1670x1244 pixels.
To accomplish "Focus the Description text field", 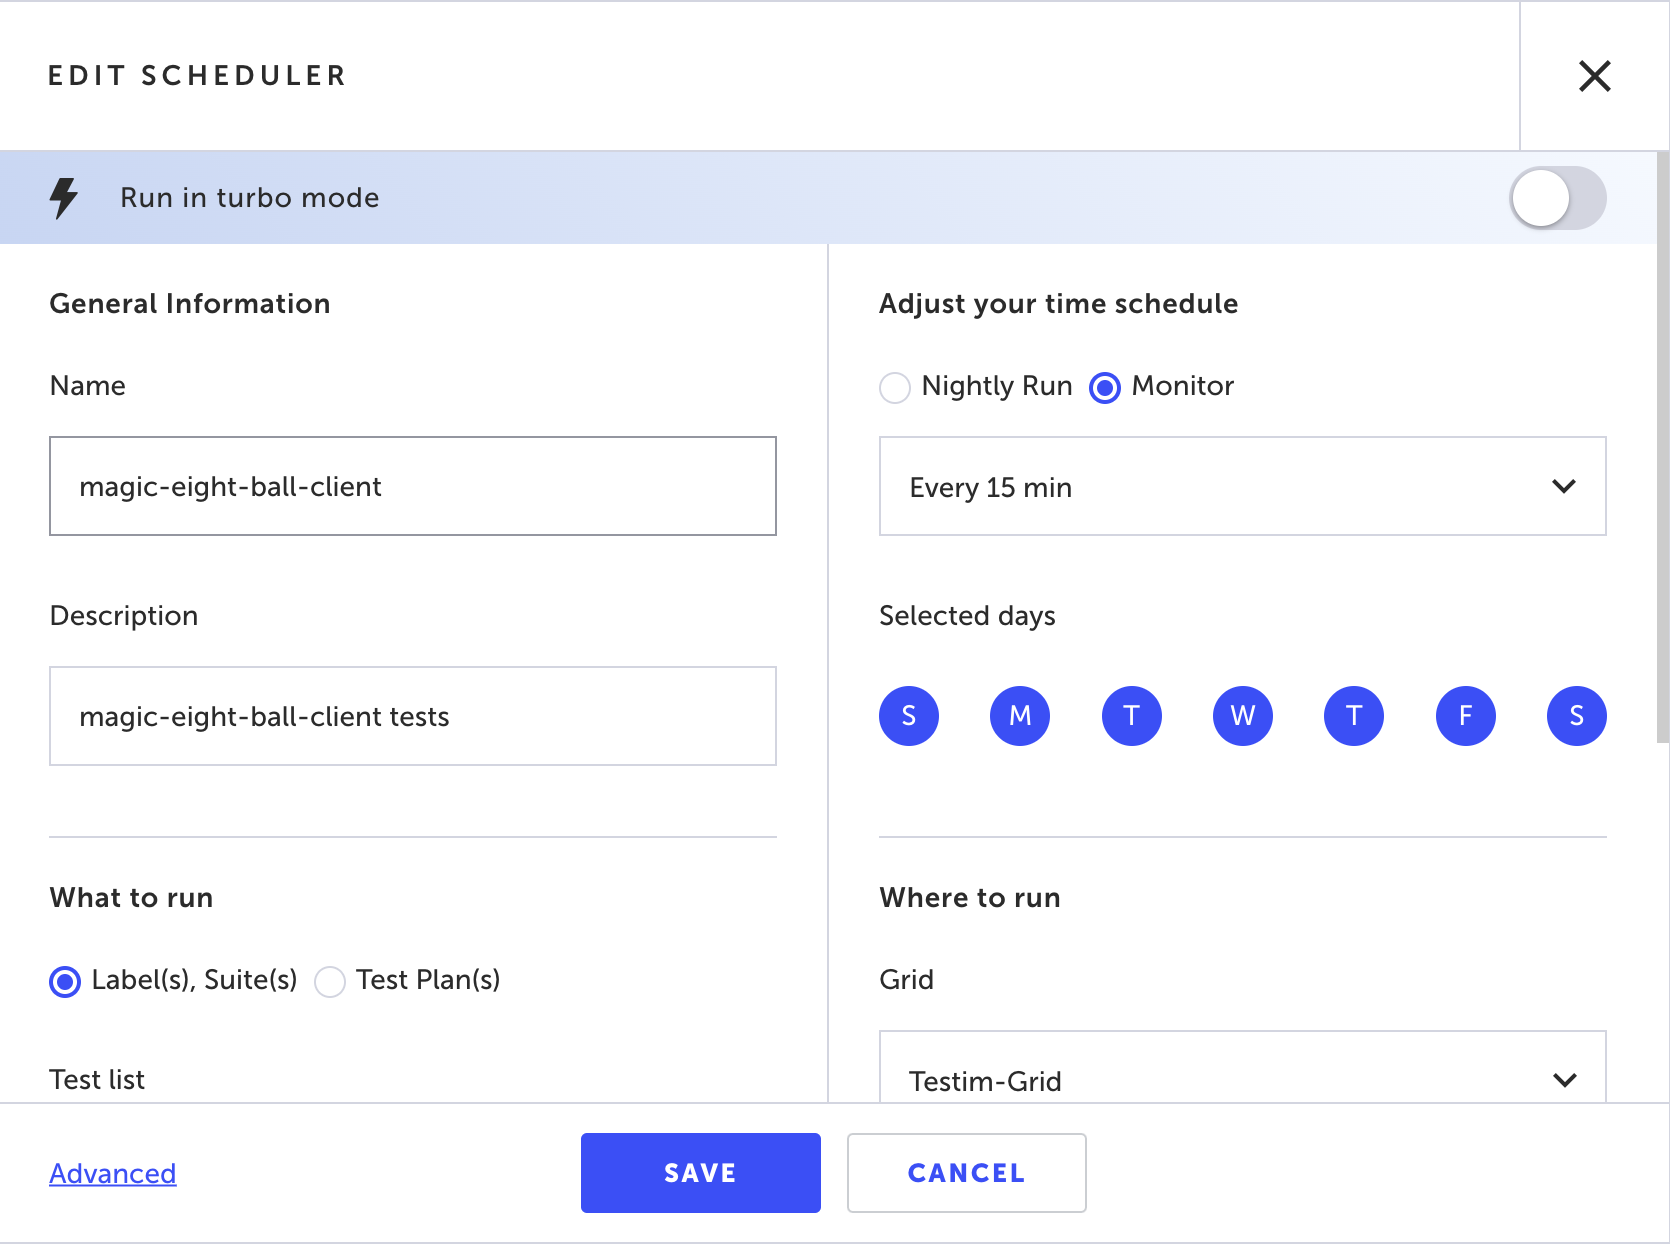I will 413,716.
